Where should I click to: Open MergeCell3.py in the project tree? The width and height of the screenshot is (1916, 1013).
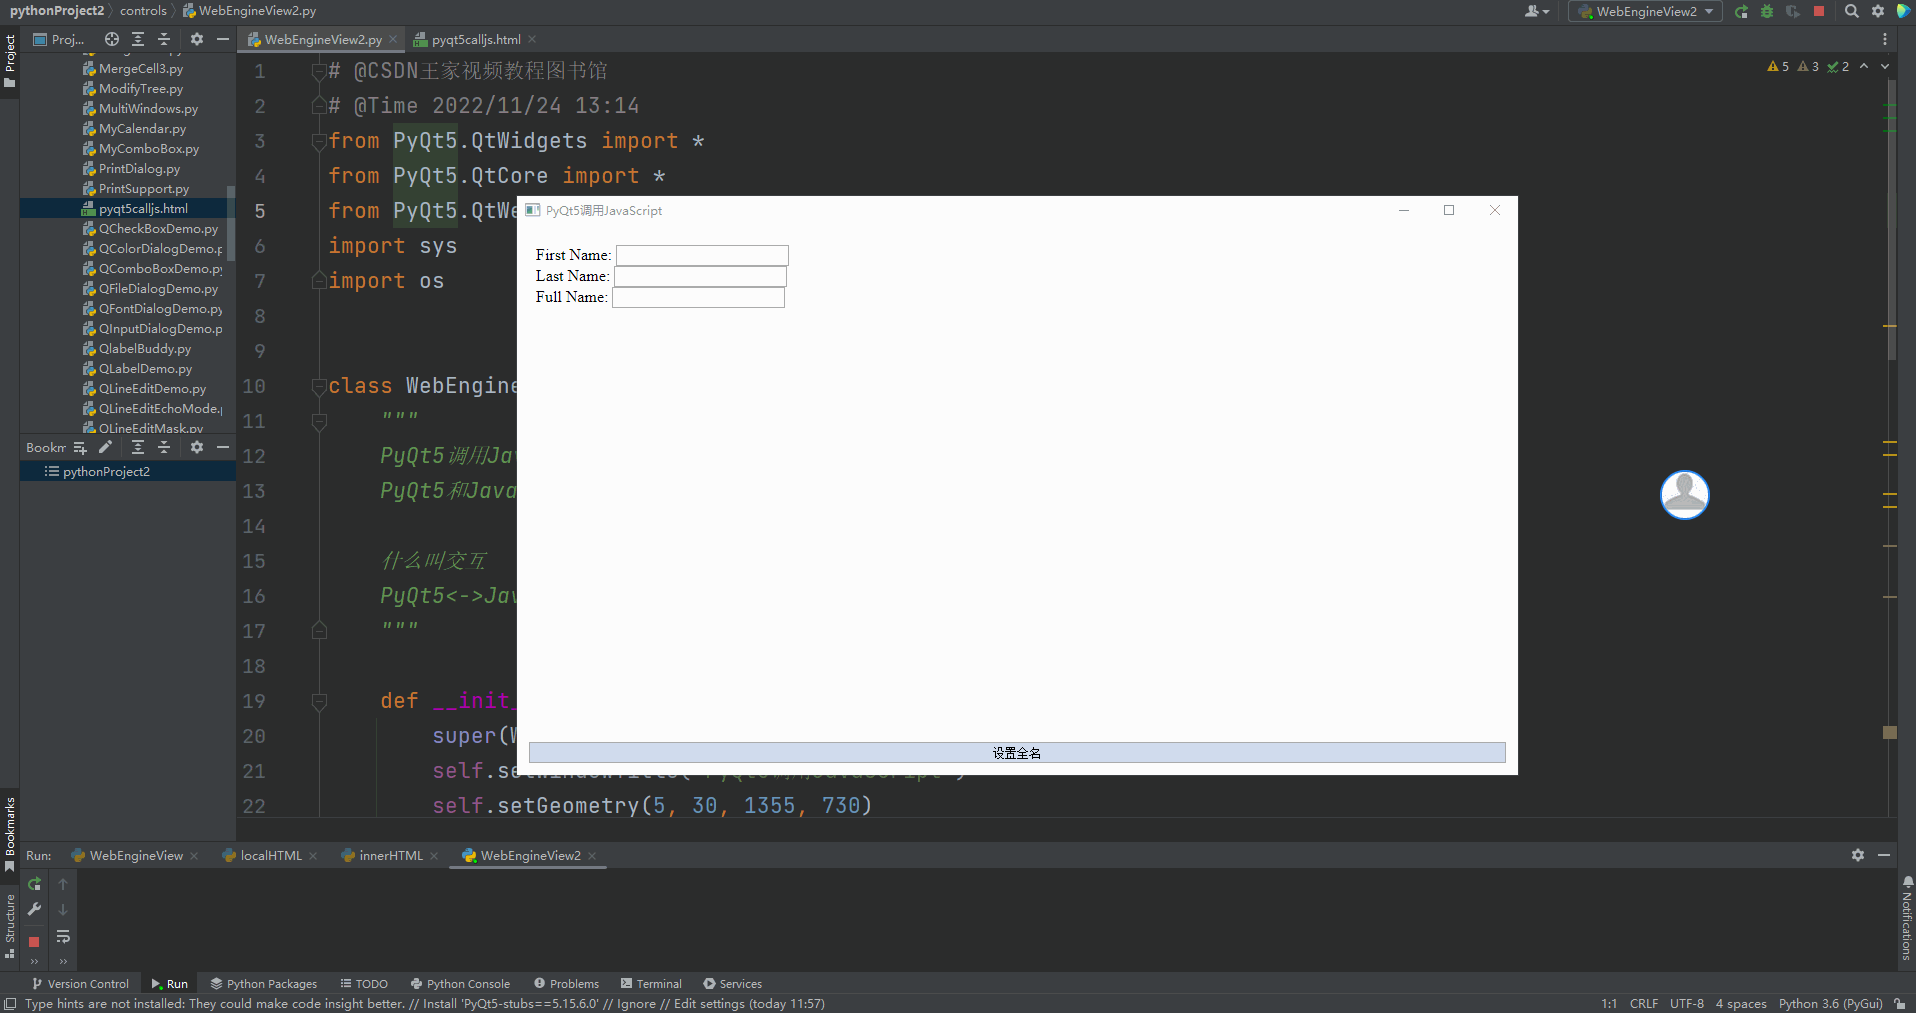pyautogui.click(x=141, y=69)
